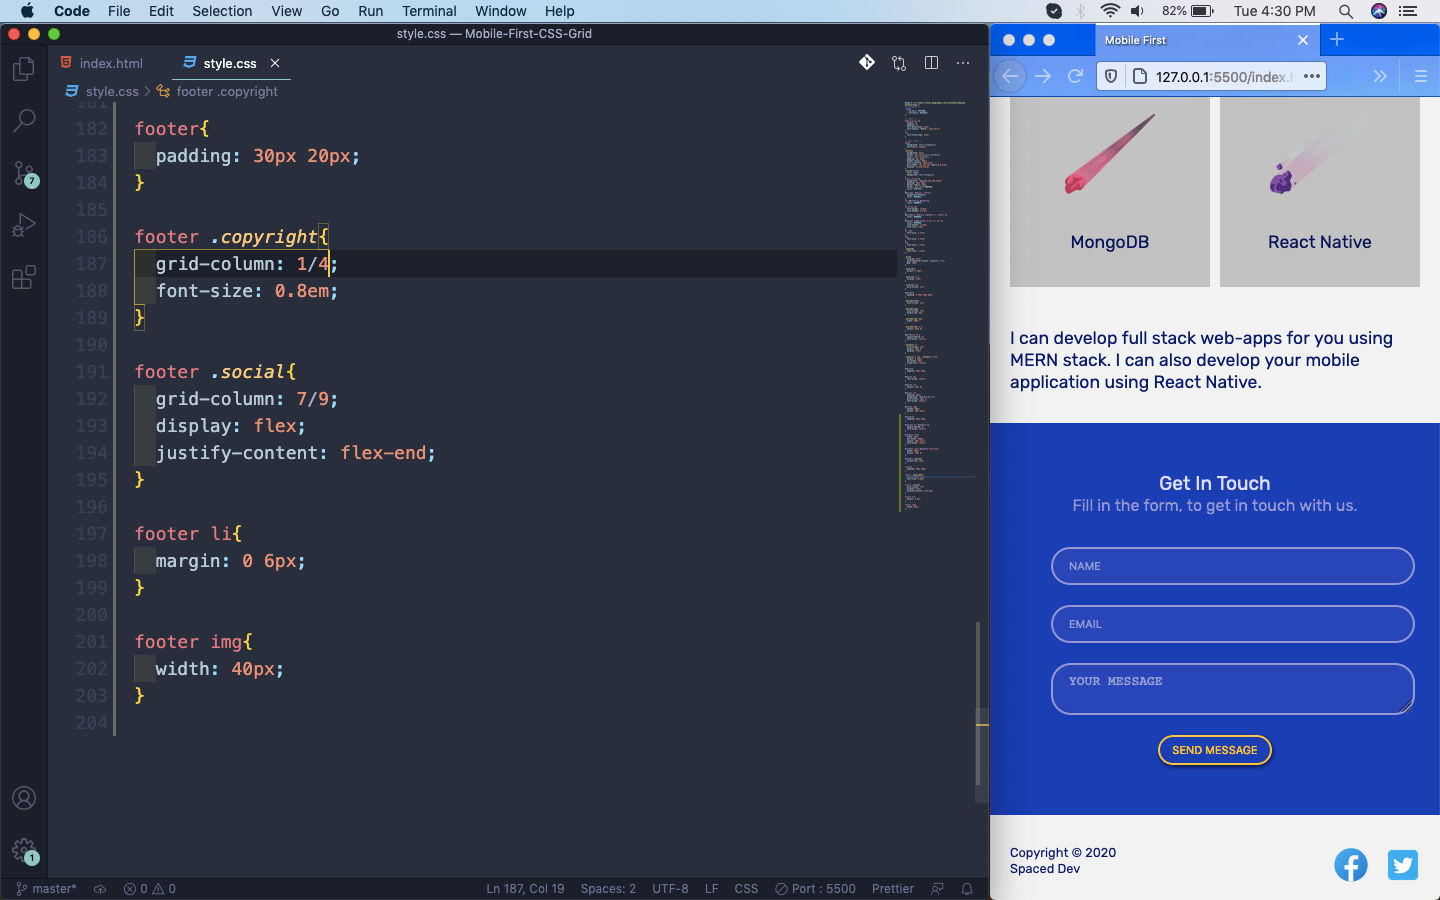Screen dimensions: 1440x900
Task: Click Port : 5500 Live Server status
Action: coord(815,888)
